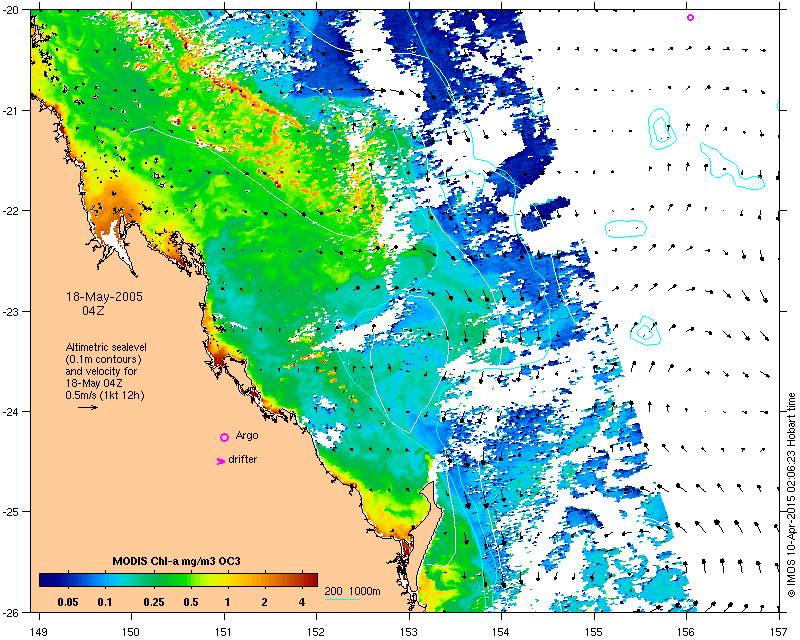
Task: Click the "150" longitude axis label
Action: click(131, 633)
